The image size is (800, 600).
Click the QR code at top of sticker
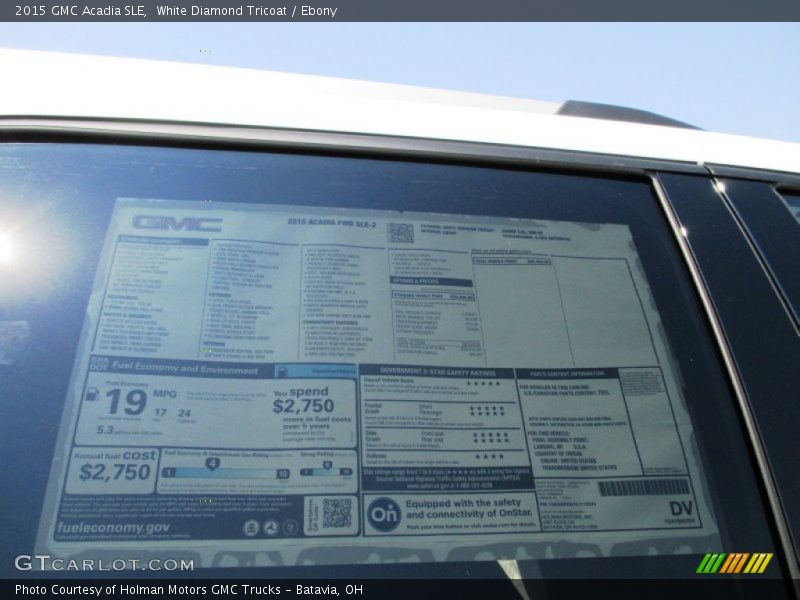tap(401, 232)
